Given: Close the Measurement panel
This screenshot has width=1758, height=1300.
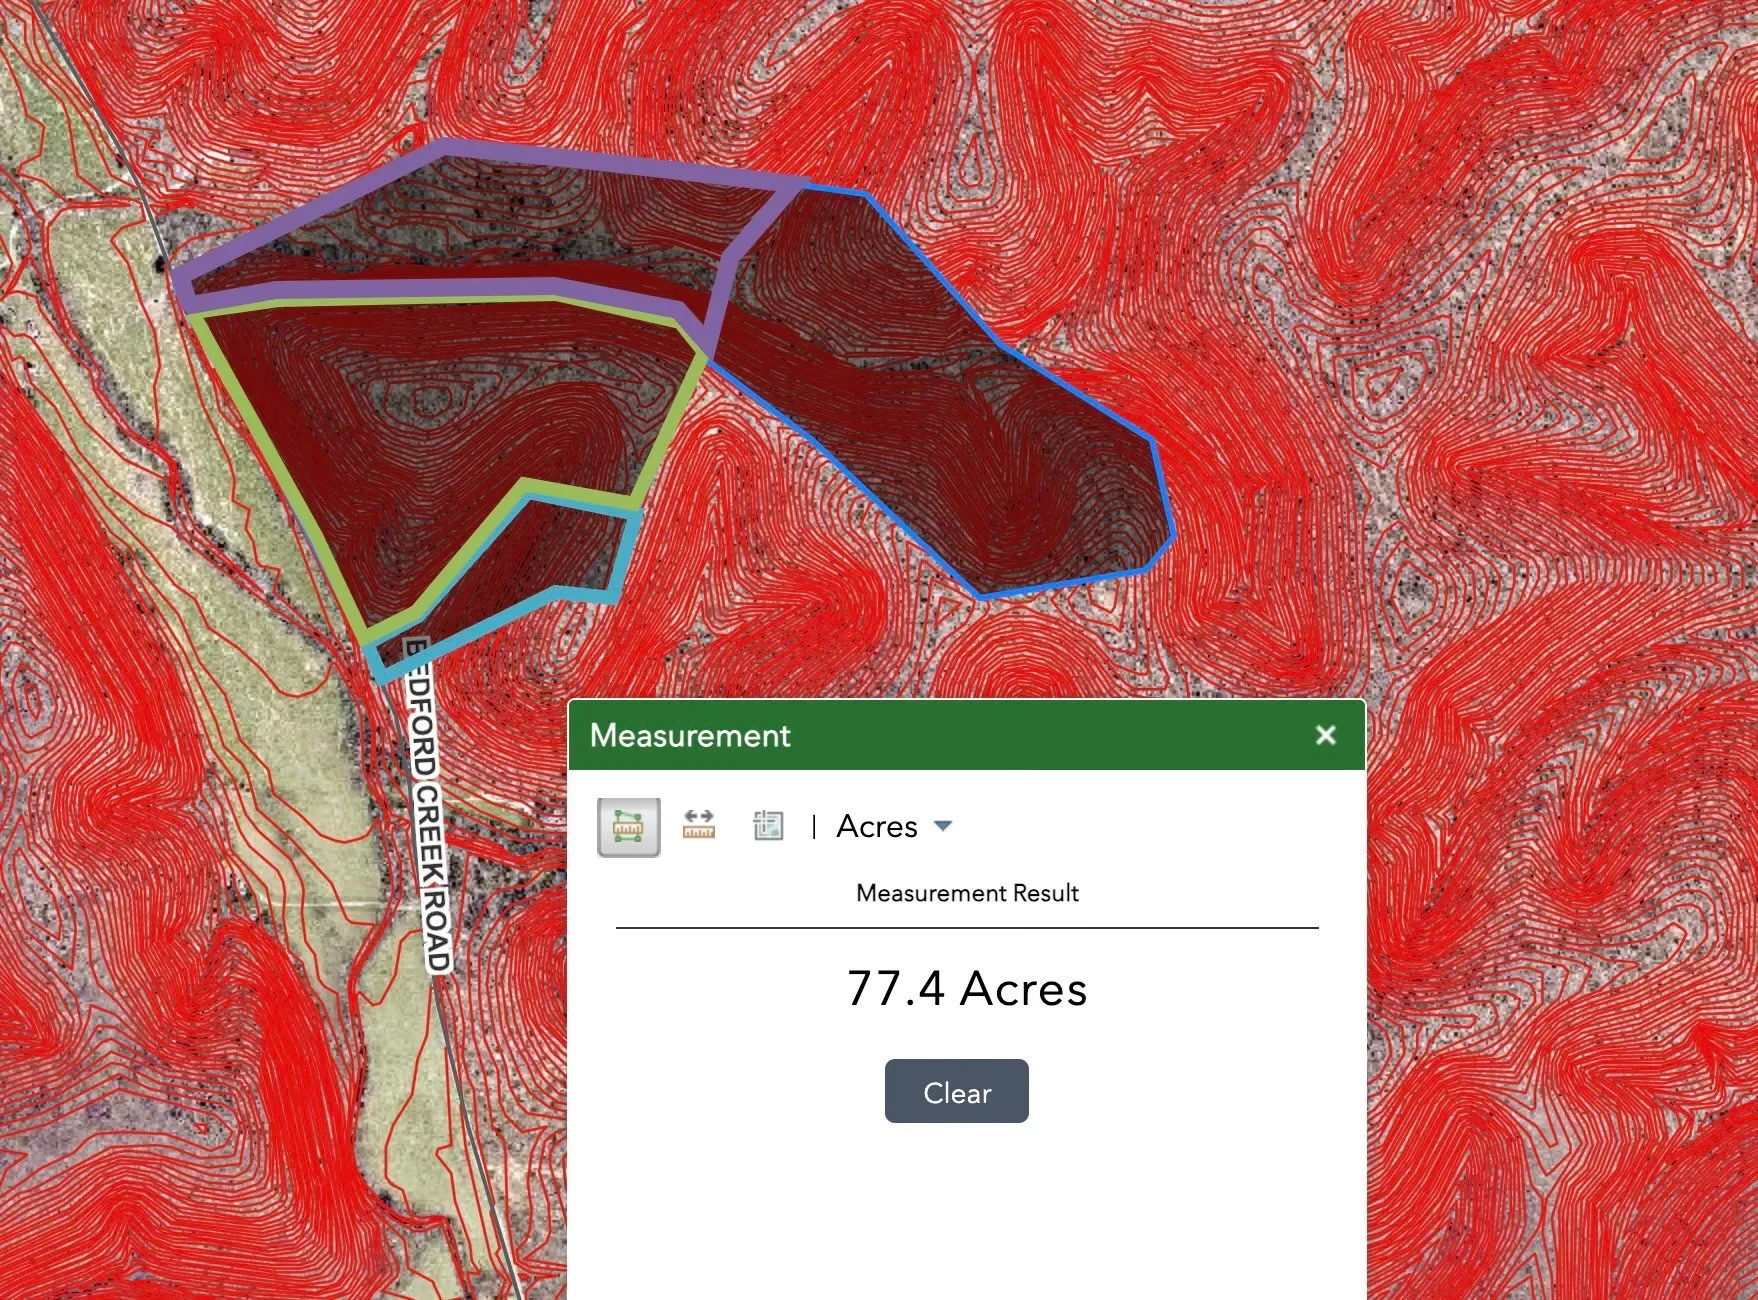Looking at the screenshot, I should [1325, 735].
